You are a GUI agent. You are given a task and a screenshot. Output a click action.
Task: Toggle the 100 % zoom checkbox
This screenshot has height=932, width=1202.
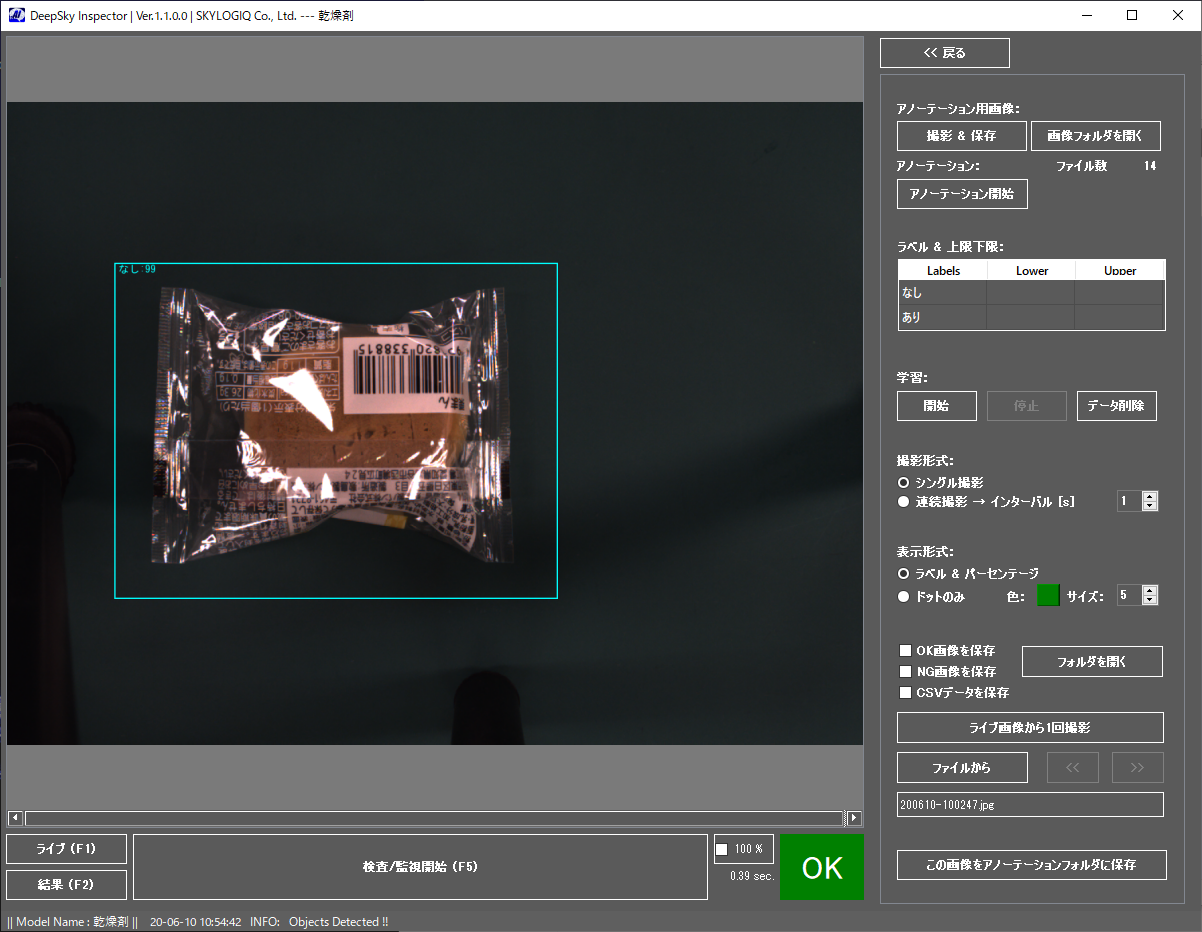[722, 850]
